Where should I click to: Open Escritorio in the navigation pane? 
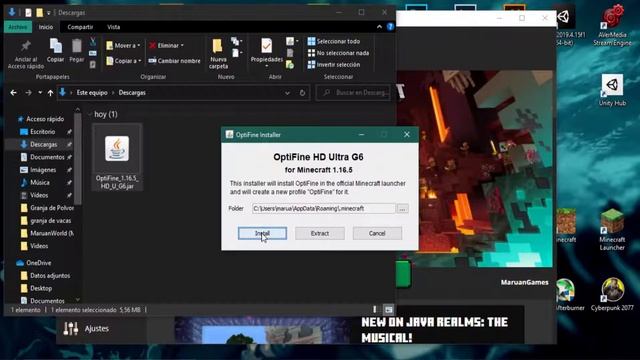(42, 131)
